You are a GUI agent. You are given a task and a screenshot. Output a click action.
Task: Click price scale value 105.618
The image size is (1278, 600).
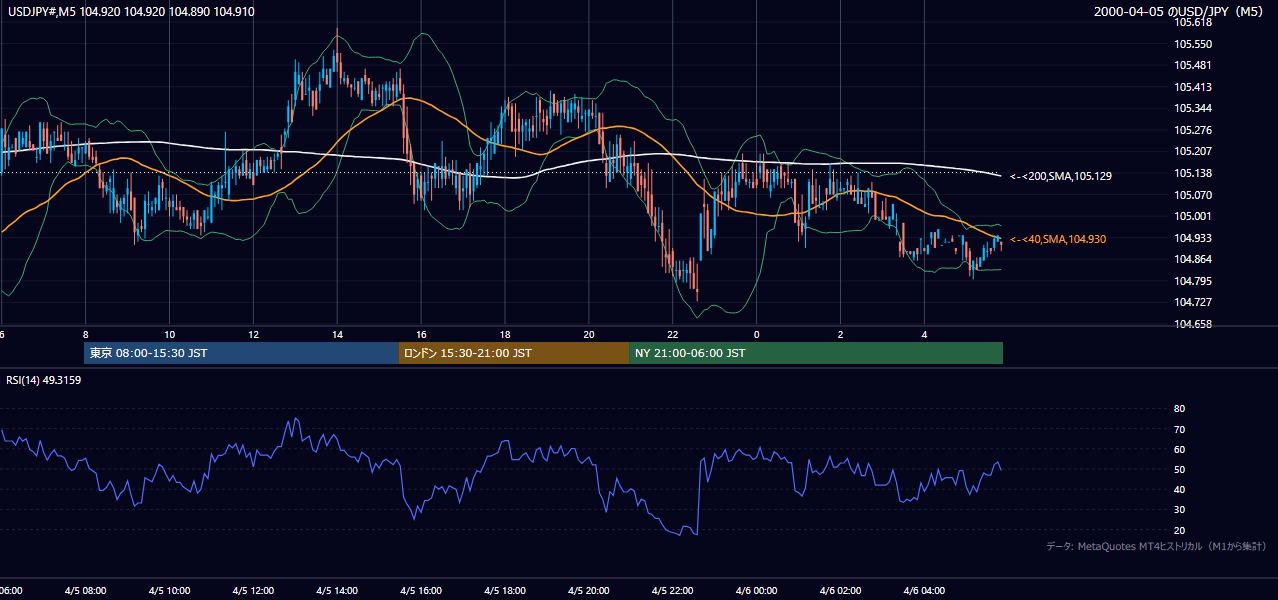[1192, 22]
